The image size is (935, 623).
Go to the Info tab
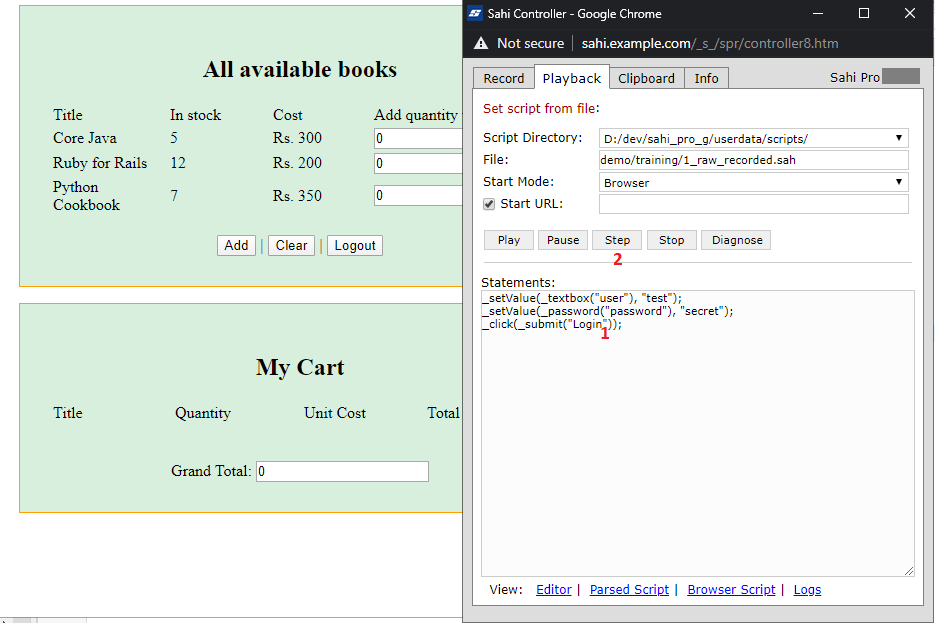click(706, 78)
